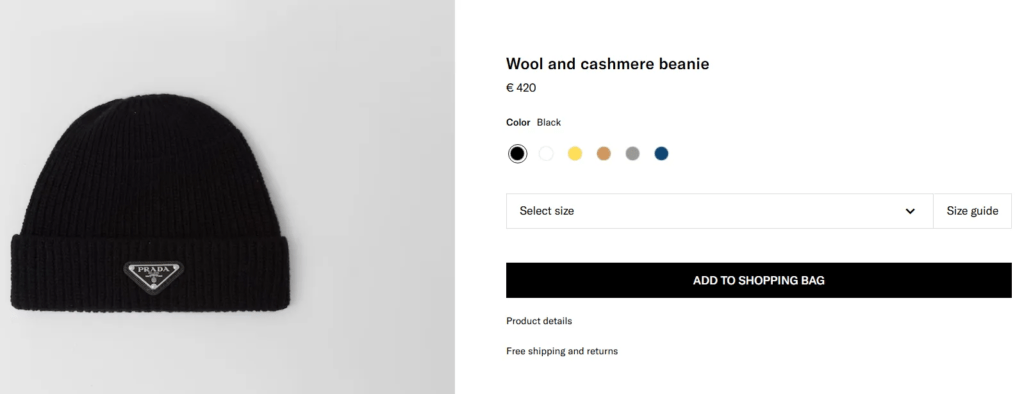This screenshot has height=394, width=1024.
Task: Pick the yellow color option
Action: click(x=575, y=154)
